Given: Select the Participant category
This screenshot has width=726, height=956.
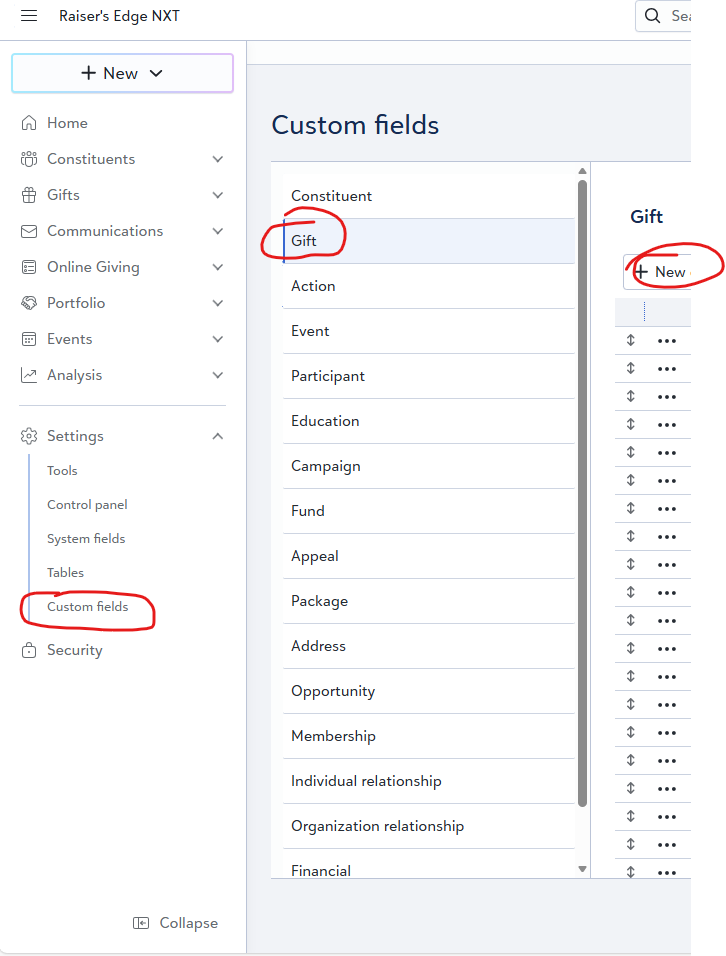Looking at the screenshot, I should (x=429, y=376).
